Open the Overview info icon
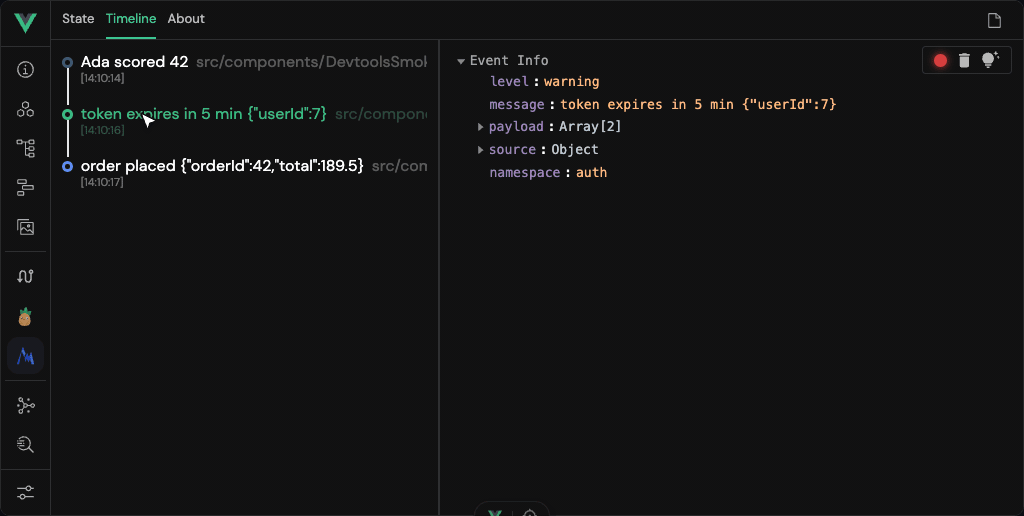Screen dimensions: 1024x516 (x=25, y=70)
